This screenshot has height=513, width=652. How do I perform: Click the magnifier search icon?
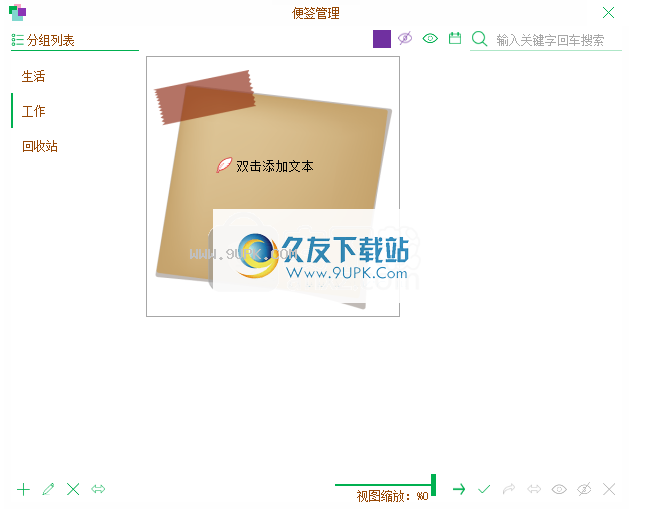point(479,39)
